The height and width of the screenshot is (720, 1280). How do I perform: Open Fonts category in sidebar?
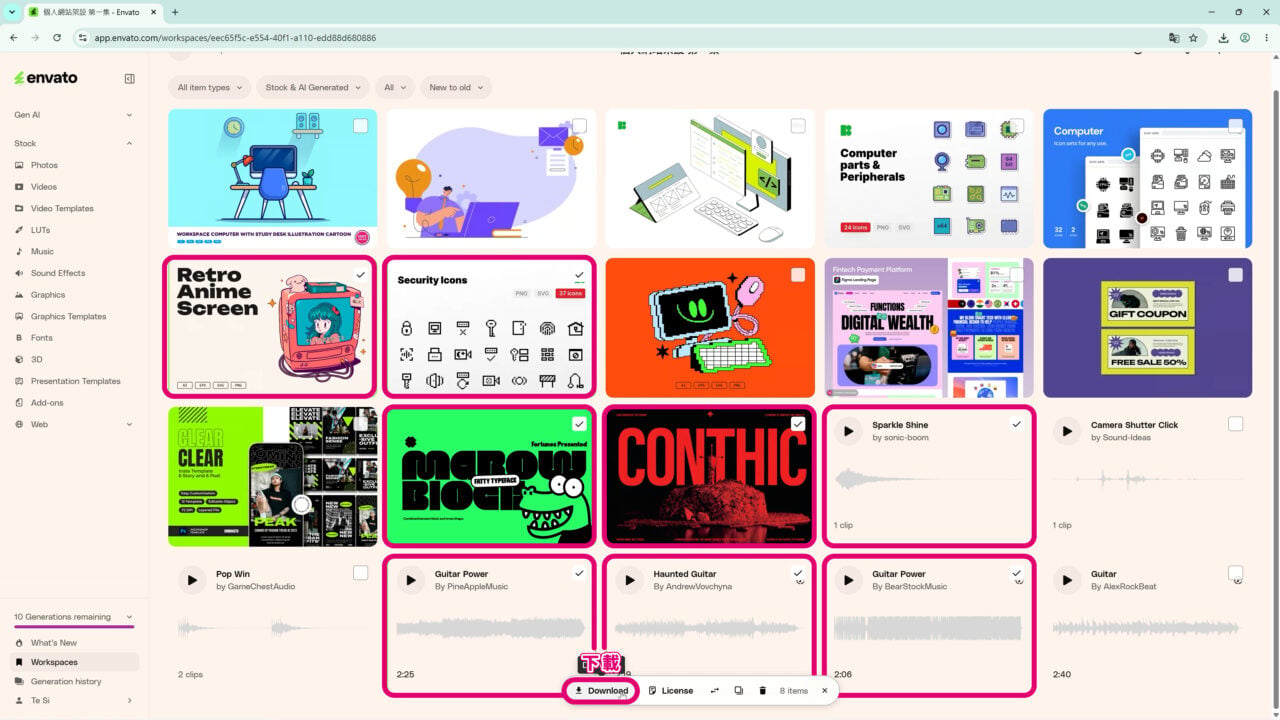(42, 338)
